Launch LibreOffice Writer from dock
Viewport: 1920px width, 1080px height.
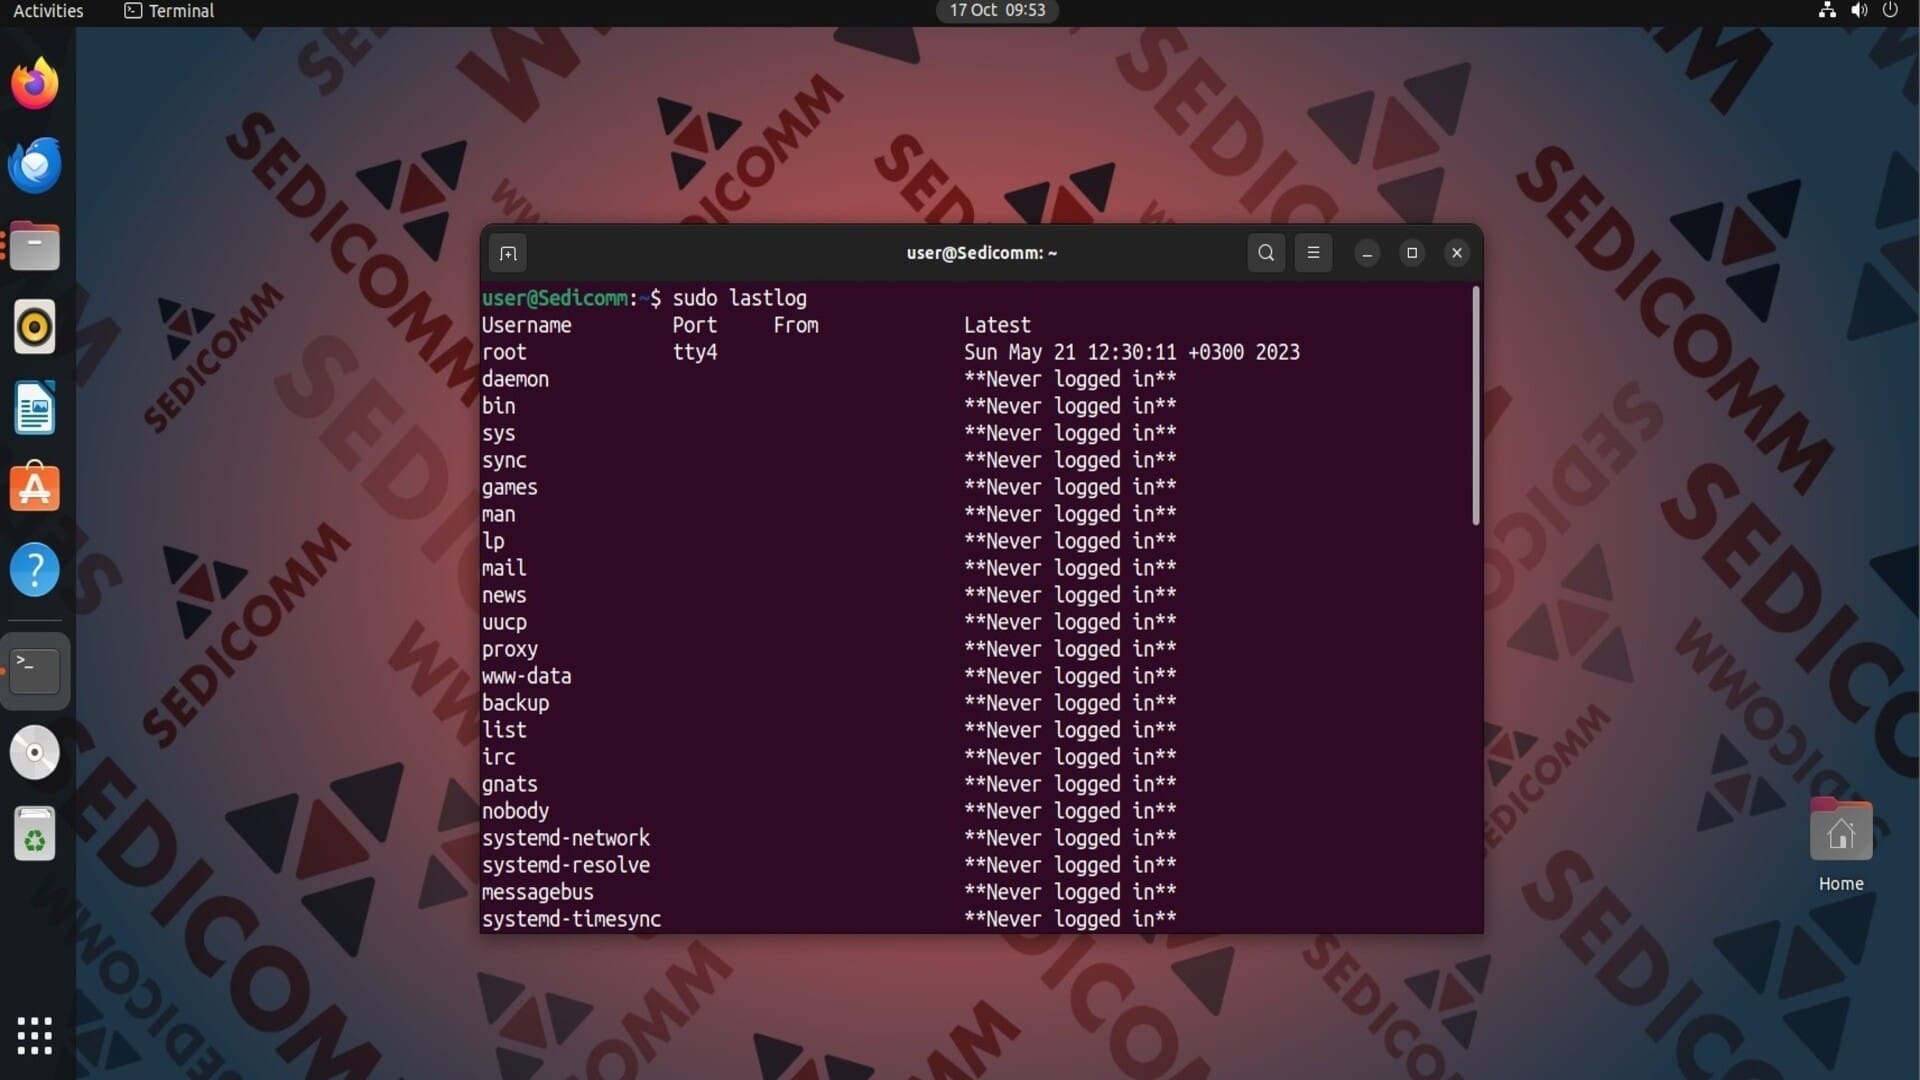pyautogui.click(x=35, y=408)
